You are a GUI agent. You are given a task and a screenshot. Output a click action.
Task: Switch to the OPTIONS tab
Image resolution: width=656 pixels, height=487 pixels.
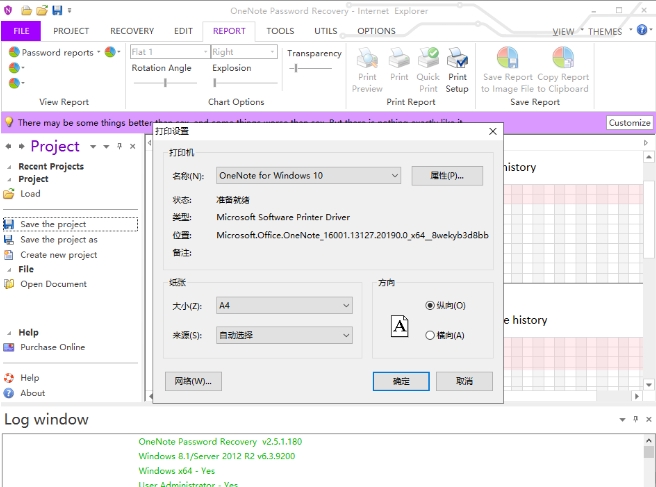coord(376,31)
